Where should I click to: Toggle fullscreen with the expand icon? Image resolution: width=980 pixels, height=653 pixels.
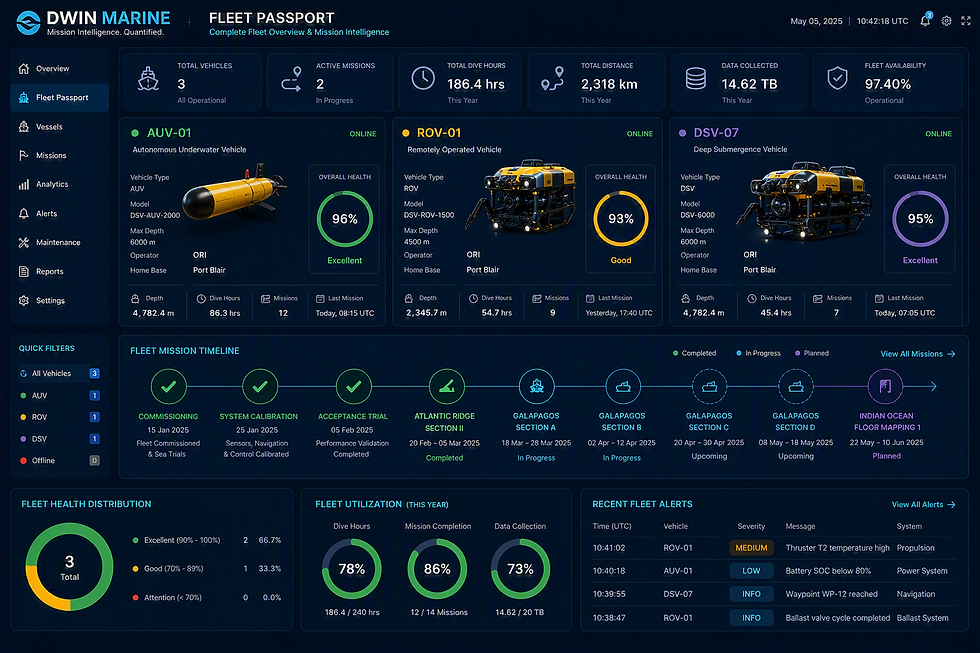pyautogui.click(x=966, y=21)
